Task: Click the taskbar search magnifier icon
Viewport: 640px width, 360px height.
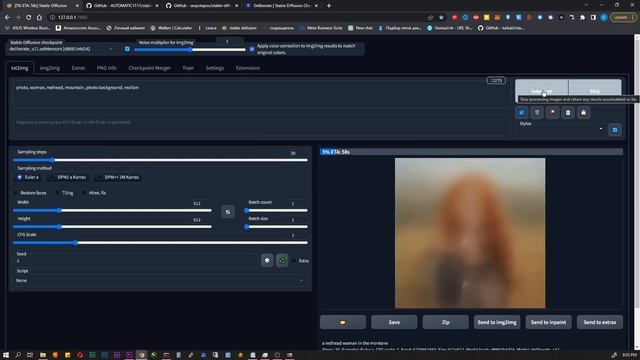Action: tap(18, 355)
